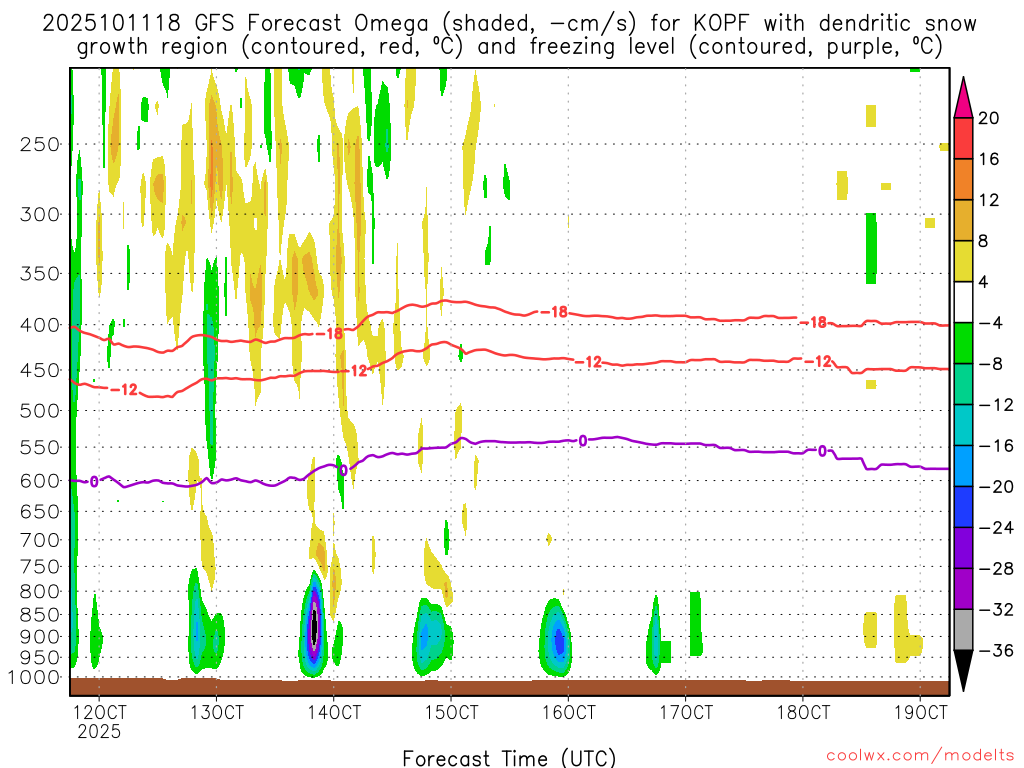The height and width of the screenshot is (768, 1024).
Task: Click the -12 contour label near 120CT
Action: [x=124, y=390]
